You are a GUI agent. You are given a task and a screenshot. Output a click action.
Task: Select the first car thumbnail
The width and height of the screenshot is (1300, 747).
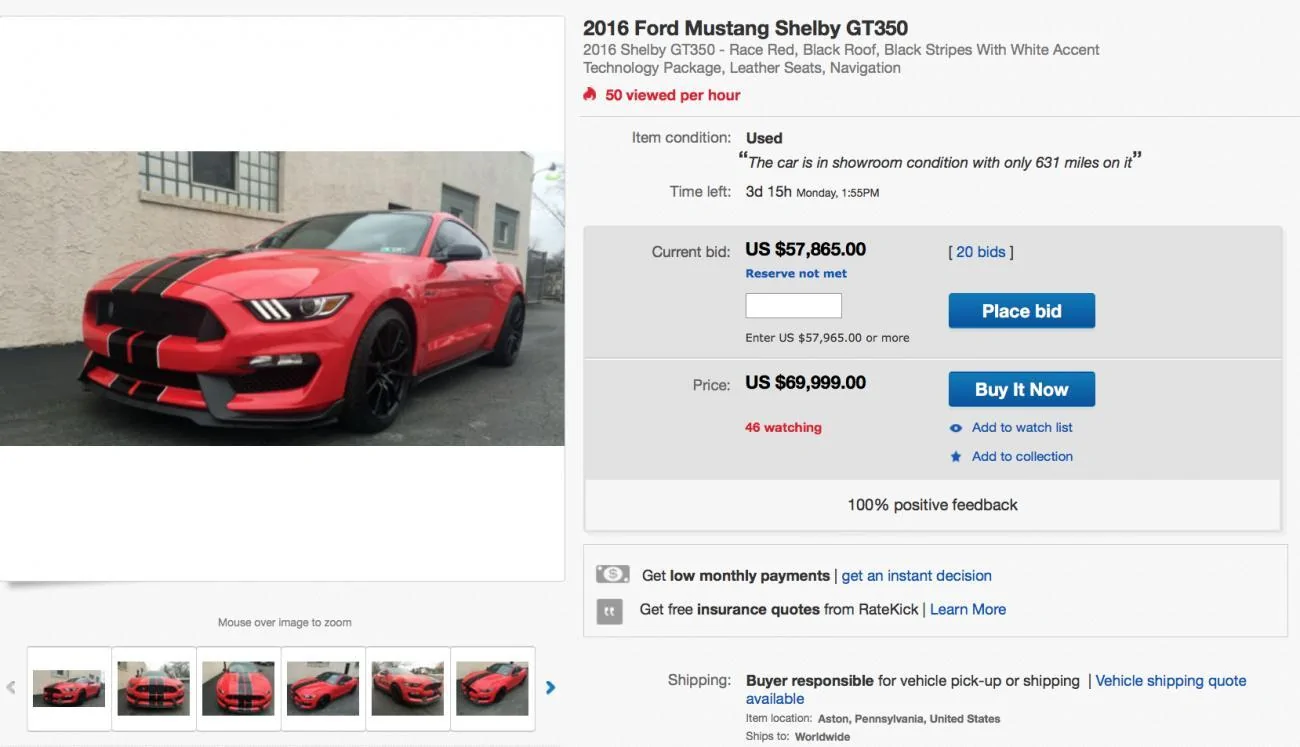click(x=69, y=688)
